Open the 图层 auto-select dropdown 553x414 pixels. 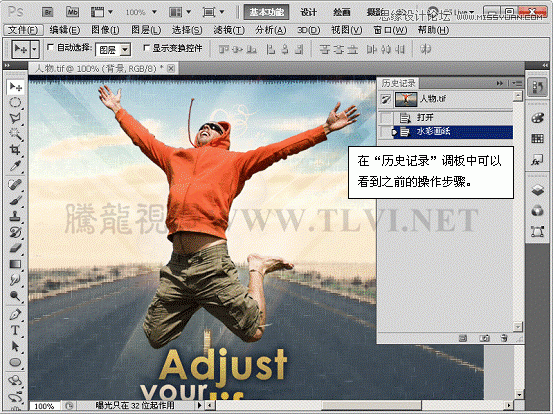125,50
